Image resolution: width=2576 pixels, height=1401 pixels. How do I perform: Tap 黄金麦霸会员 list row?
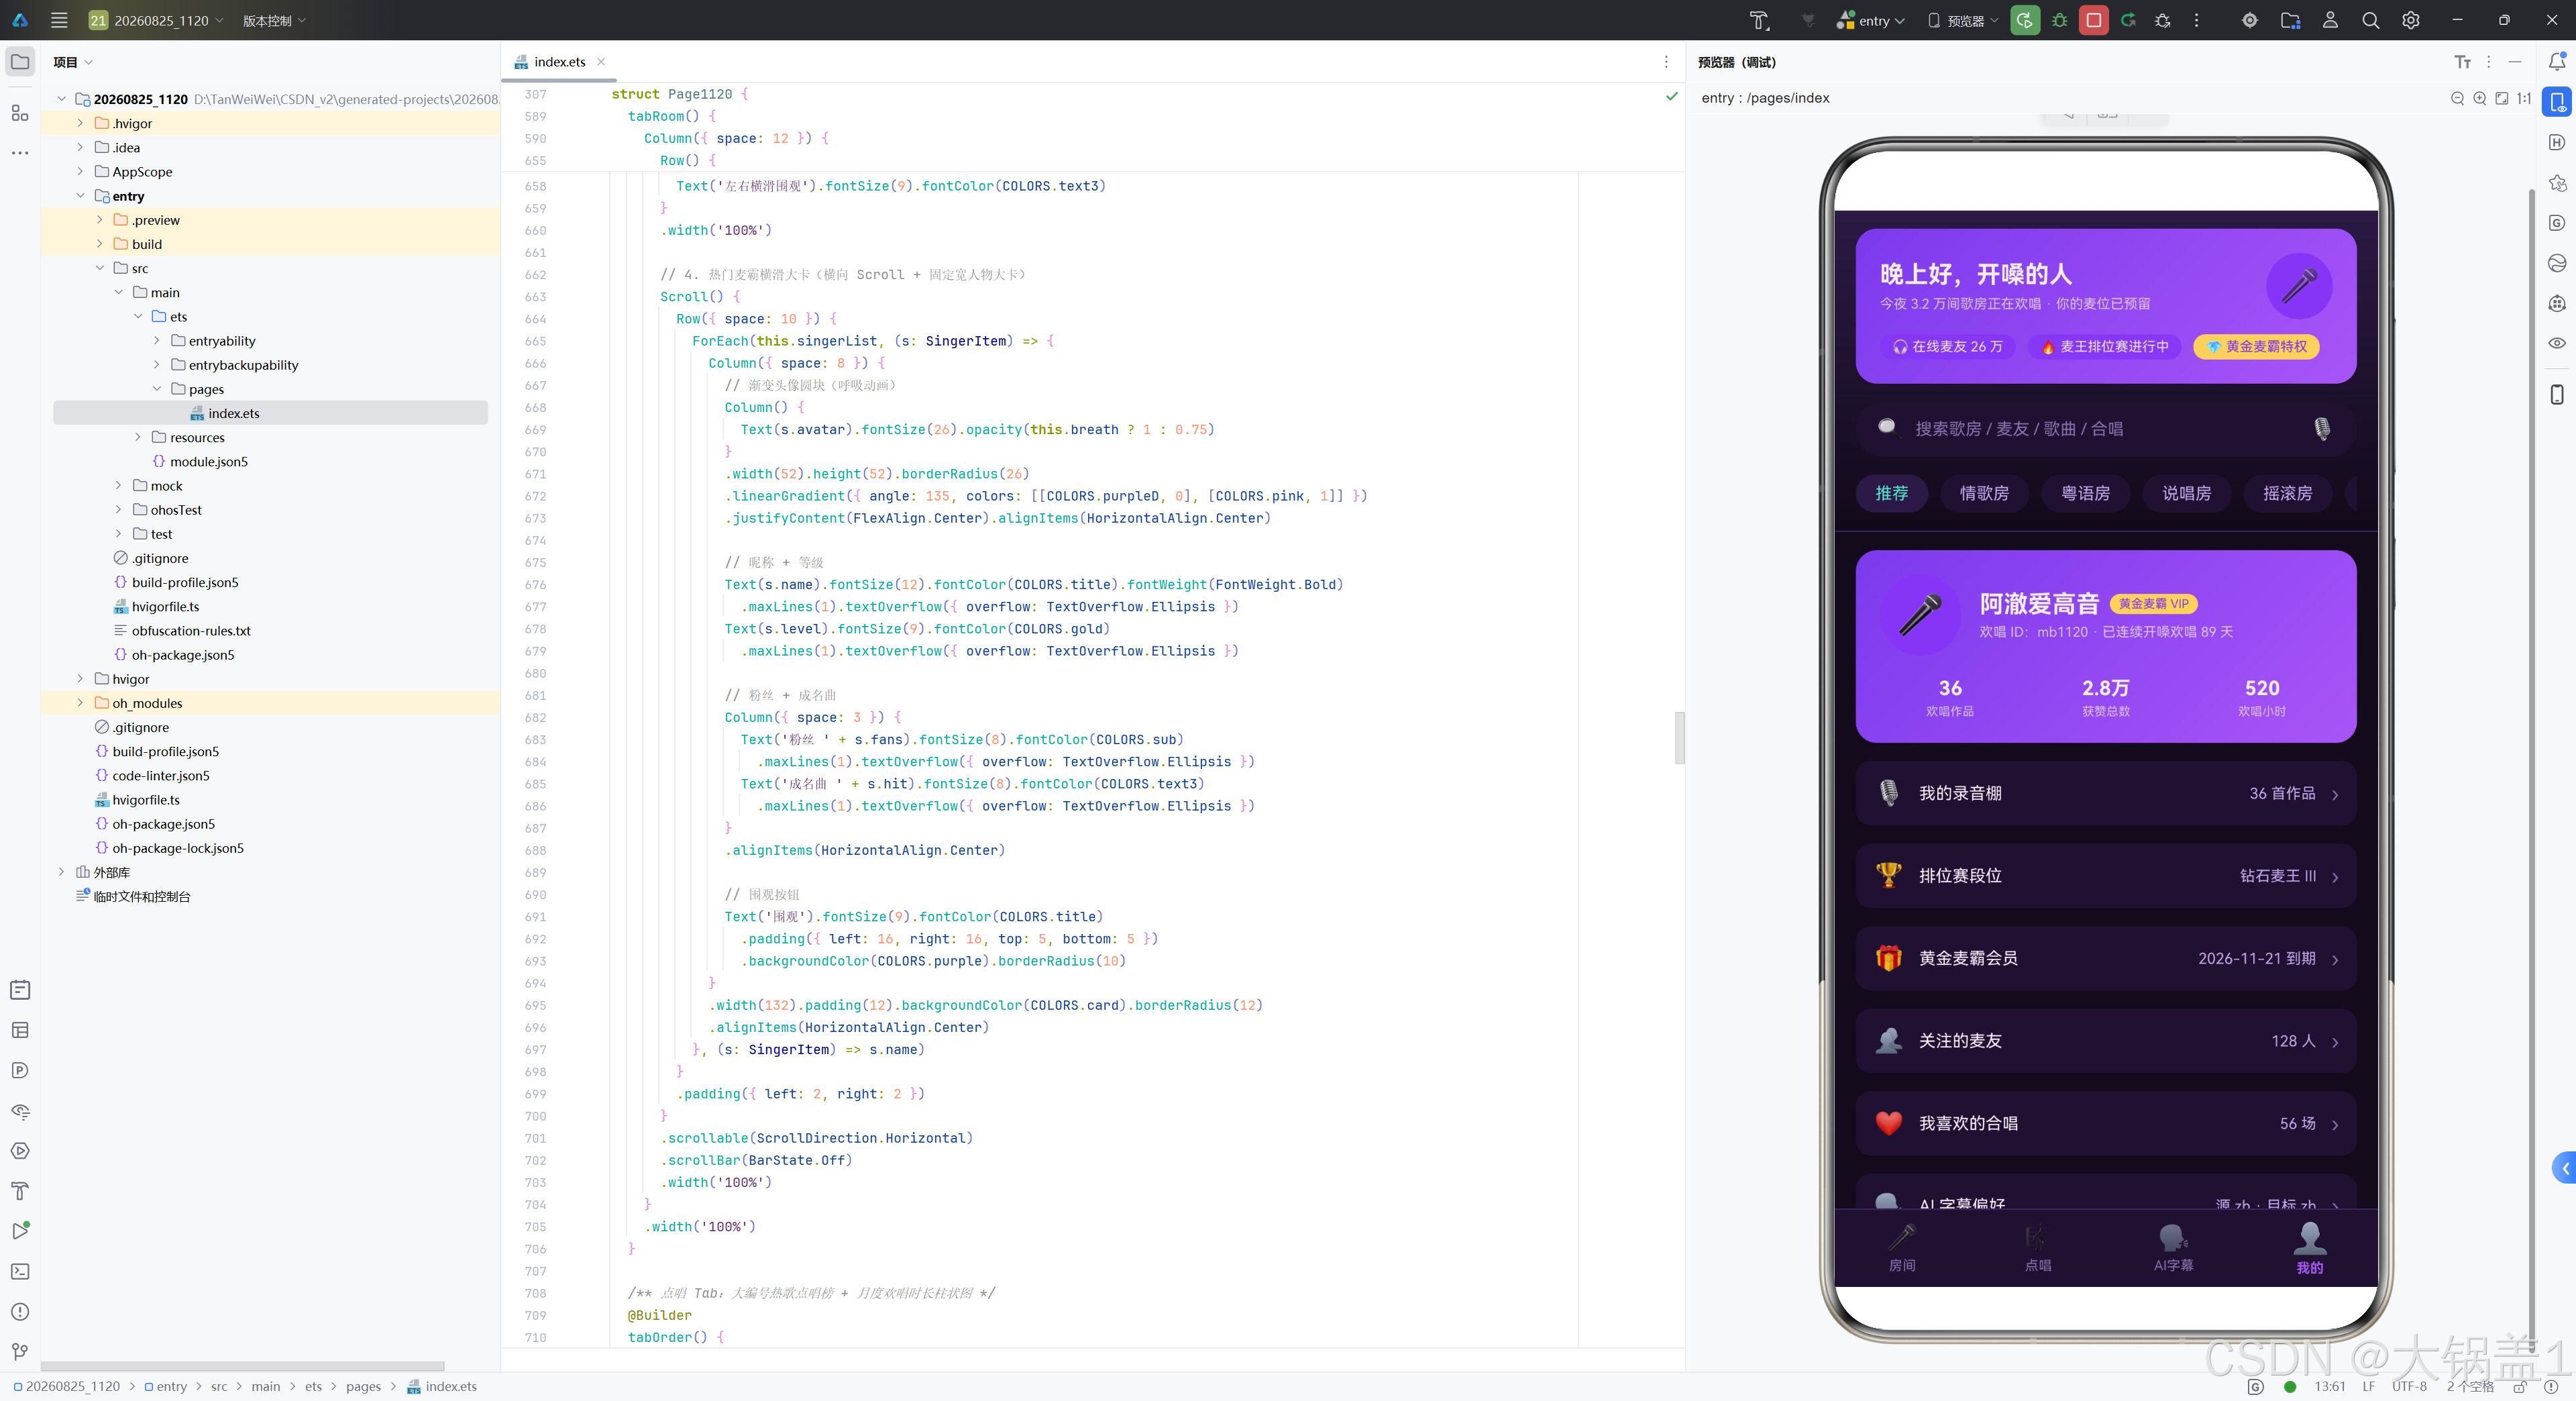tap(2105, 958)
